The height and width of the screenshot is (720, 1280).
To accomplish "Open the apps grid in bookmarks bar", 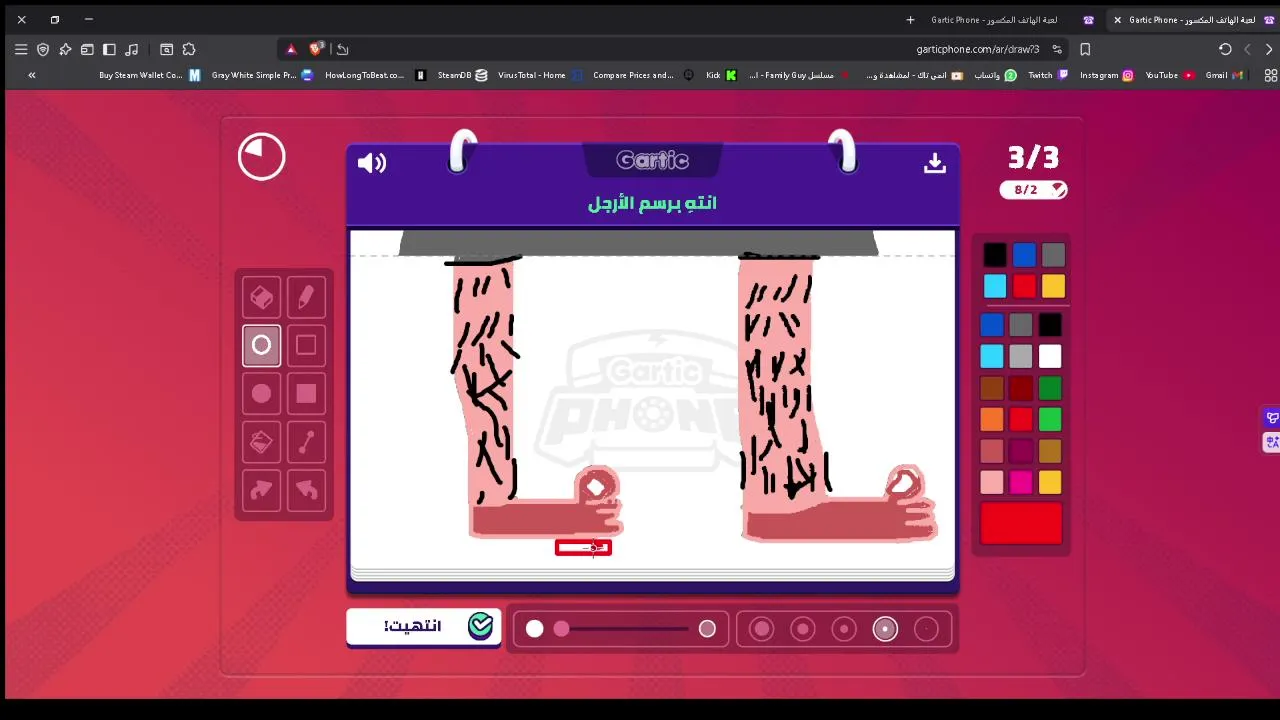I will tap(1271, 75).
